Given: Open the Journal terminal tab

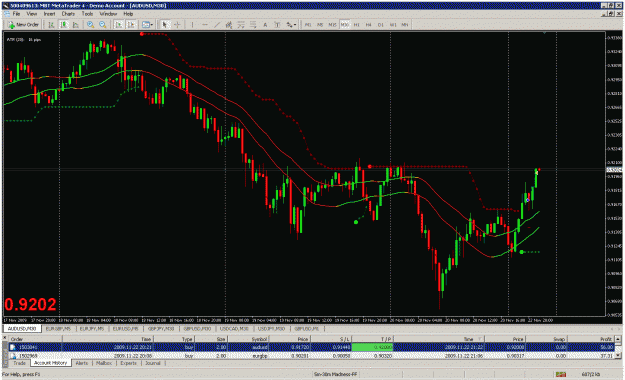Looking at the screenshot, I should click(153, 363).
